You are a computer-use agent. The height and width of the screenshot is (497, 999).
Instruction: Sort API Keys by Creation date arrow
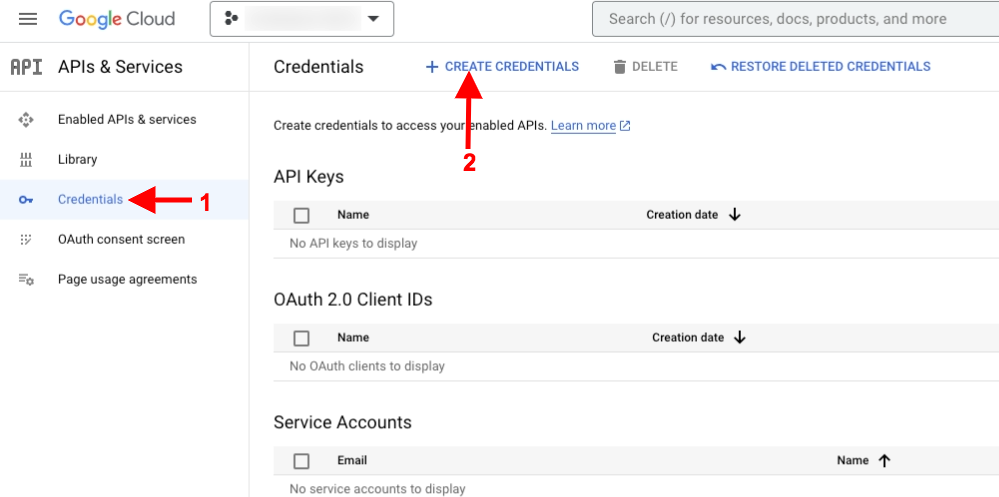point(735,215)
